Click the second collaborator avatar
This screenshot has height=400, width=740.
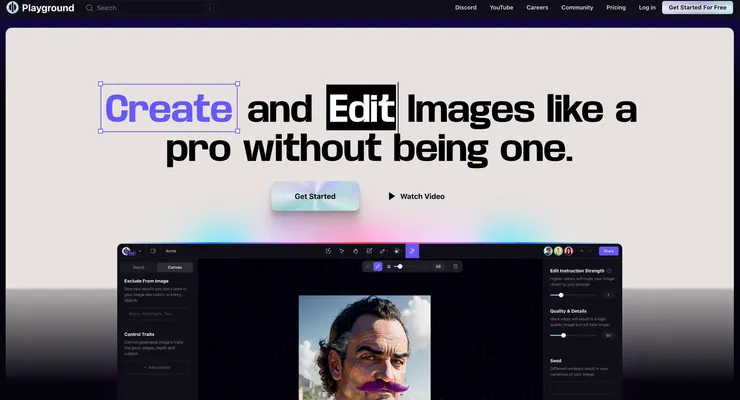[x=558, y=251]
